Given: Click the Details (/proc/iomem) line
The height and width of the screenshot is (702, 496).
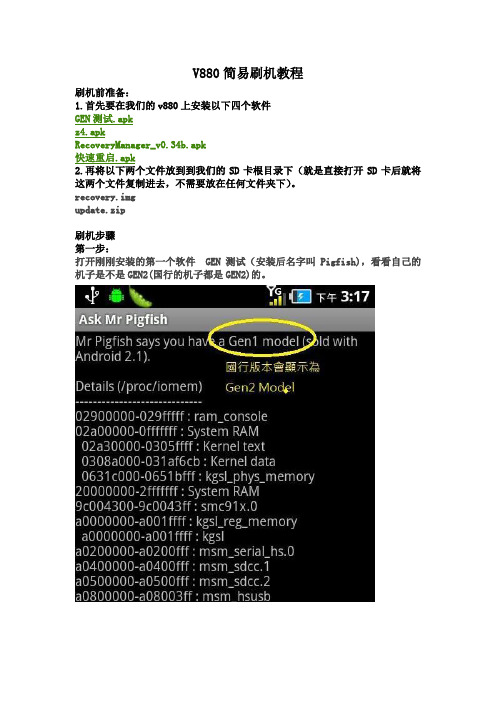Looking at the screenshot, I should (139, 387).
